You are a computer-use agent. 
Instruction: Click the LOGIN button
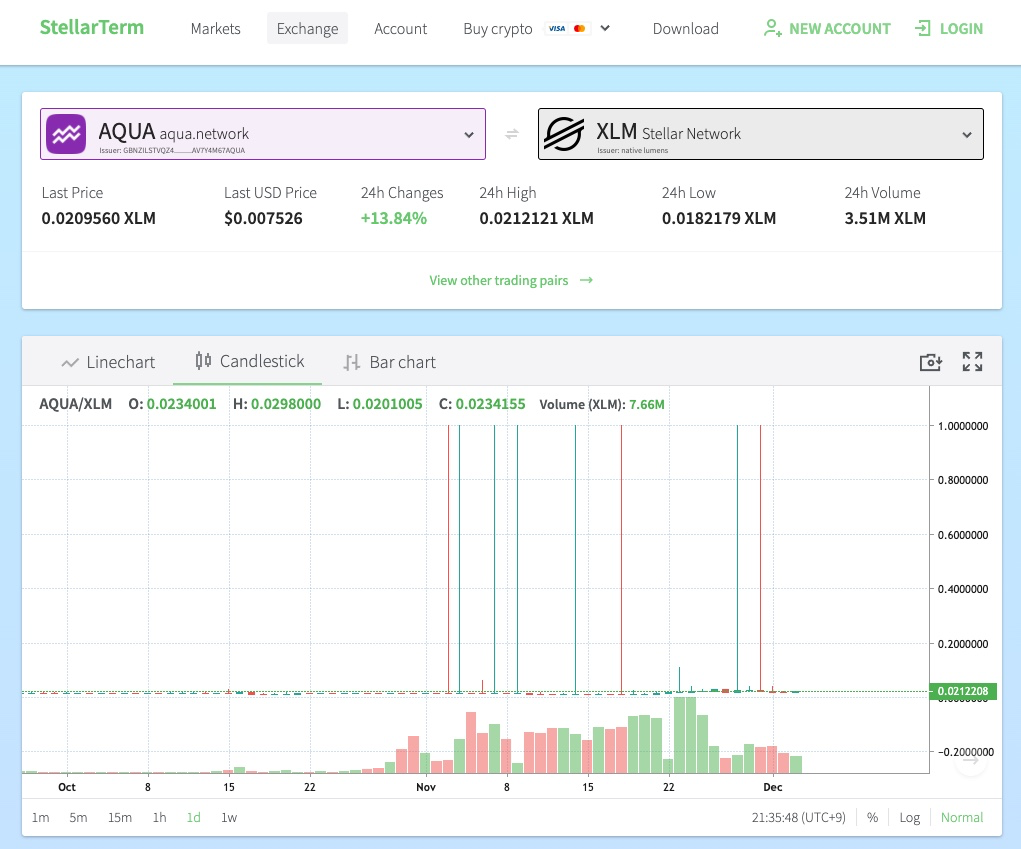(x=949, y=29)
